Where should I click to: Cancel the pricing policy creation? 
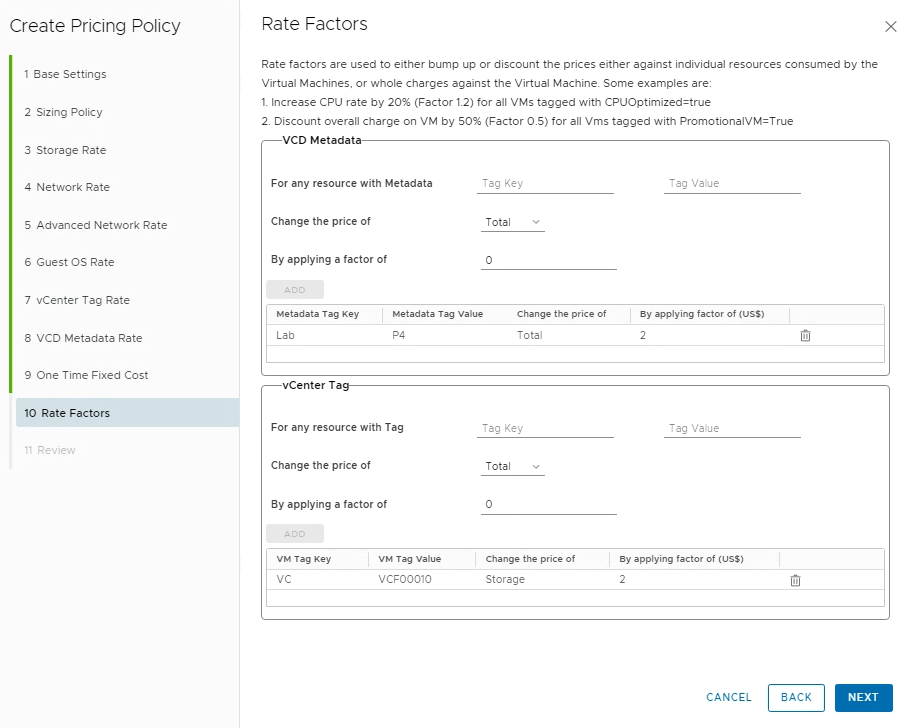728,698
